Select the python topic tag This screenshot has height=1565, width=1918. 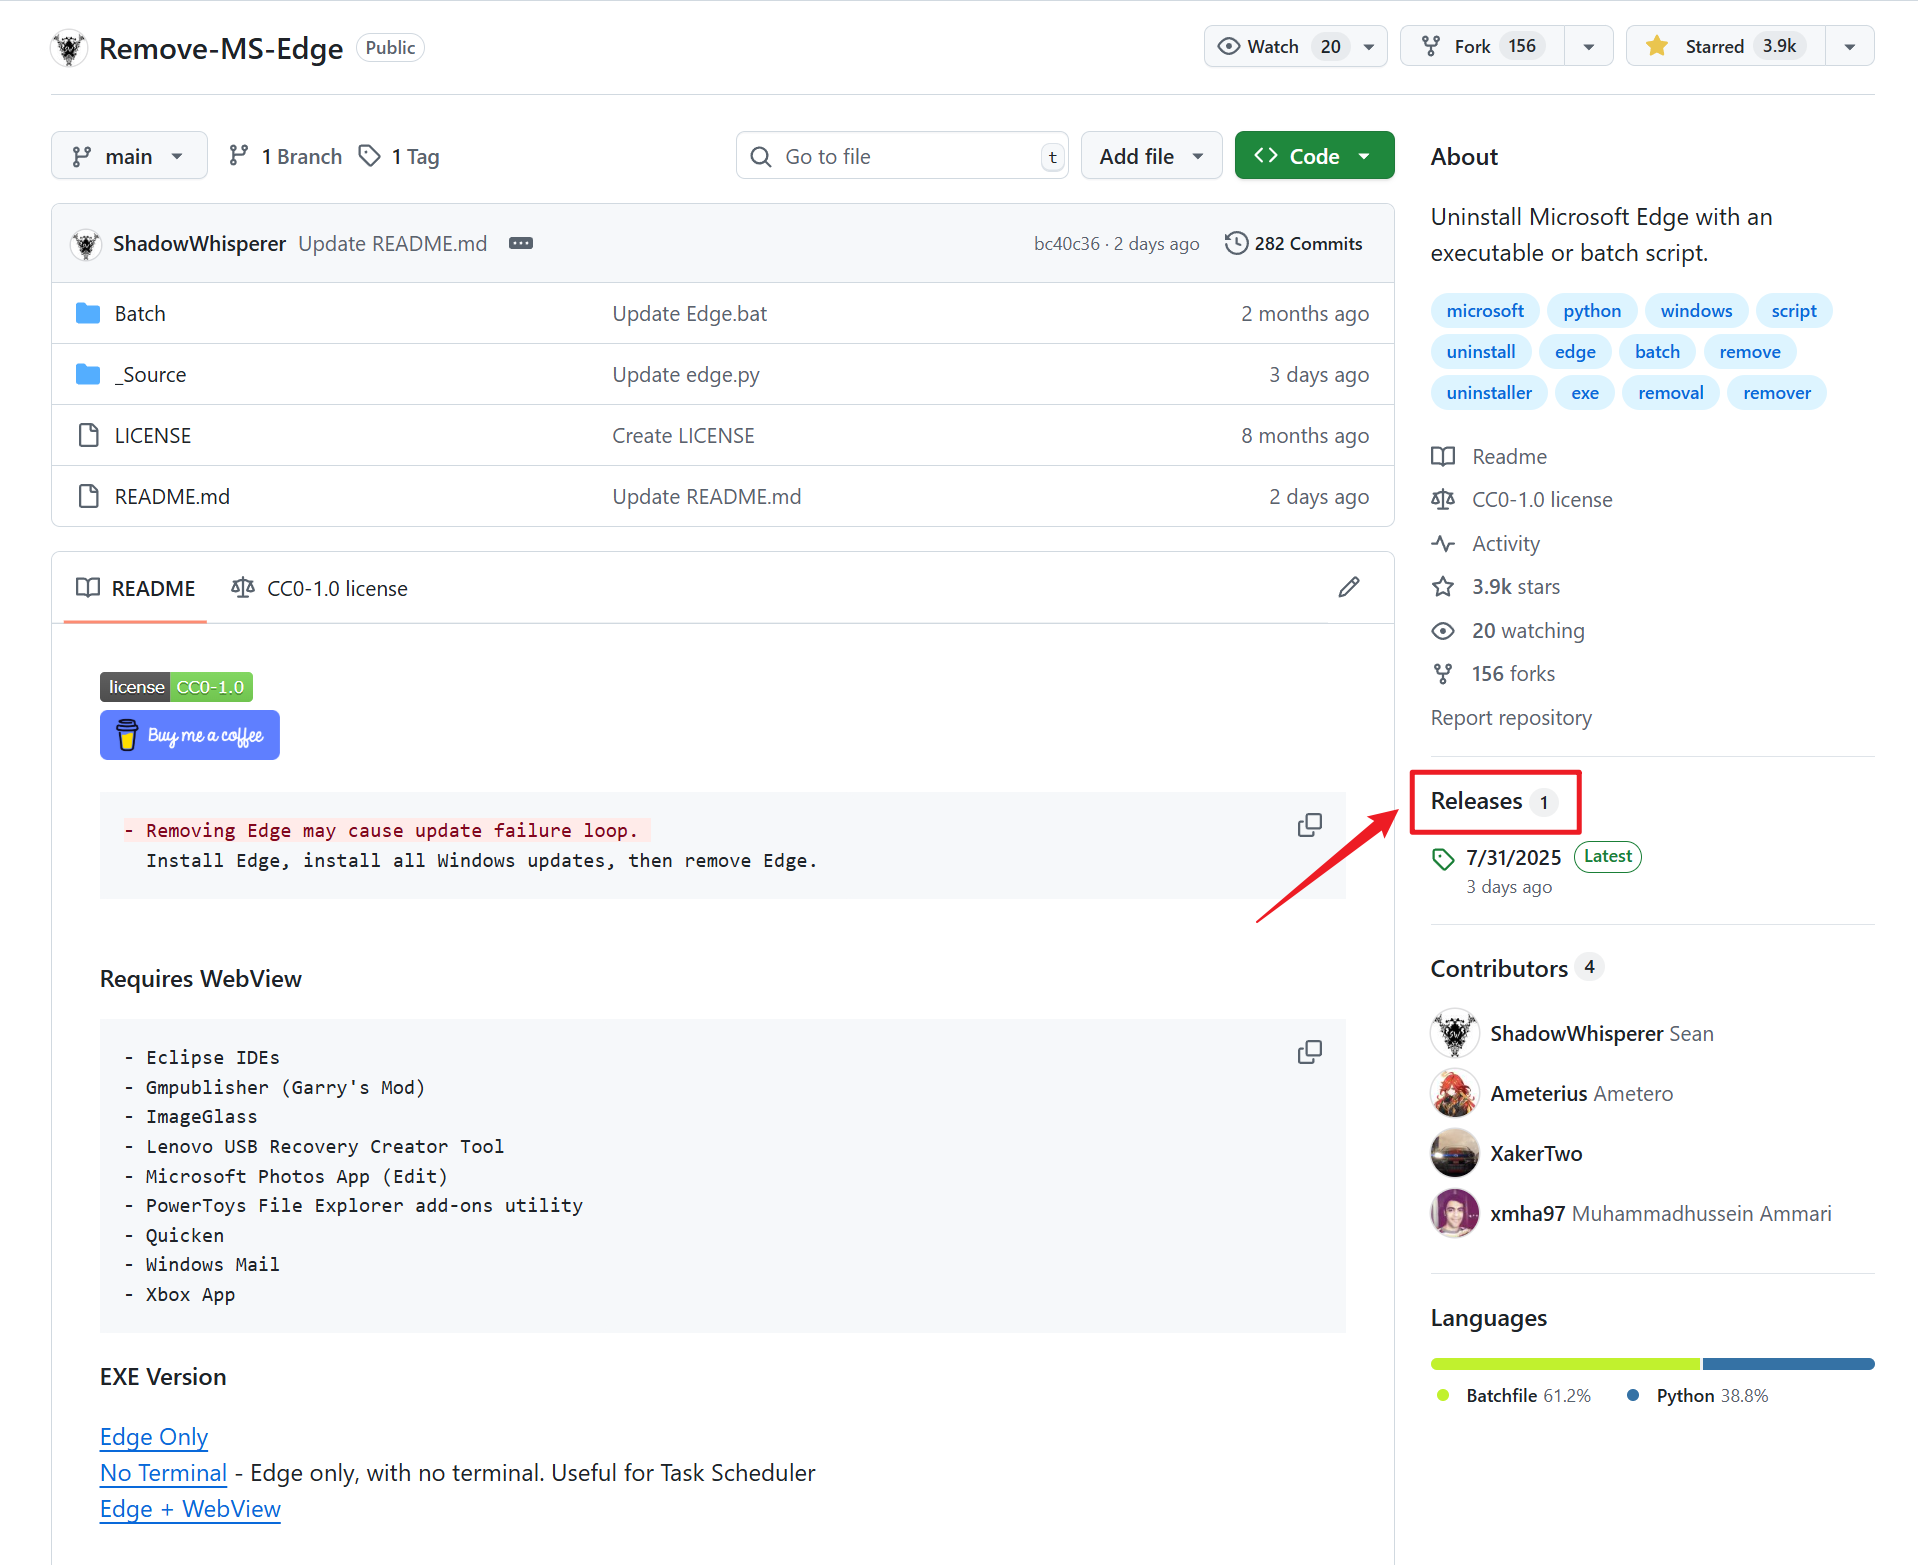(1592, 311)
